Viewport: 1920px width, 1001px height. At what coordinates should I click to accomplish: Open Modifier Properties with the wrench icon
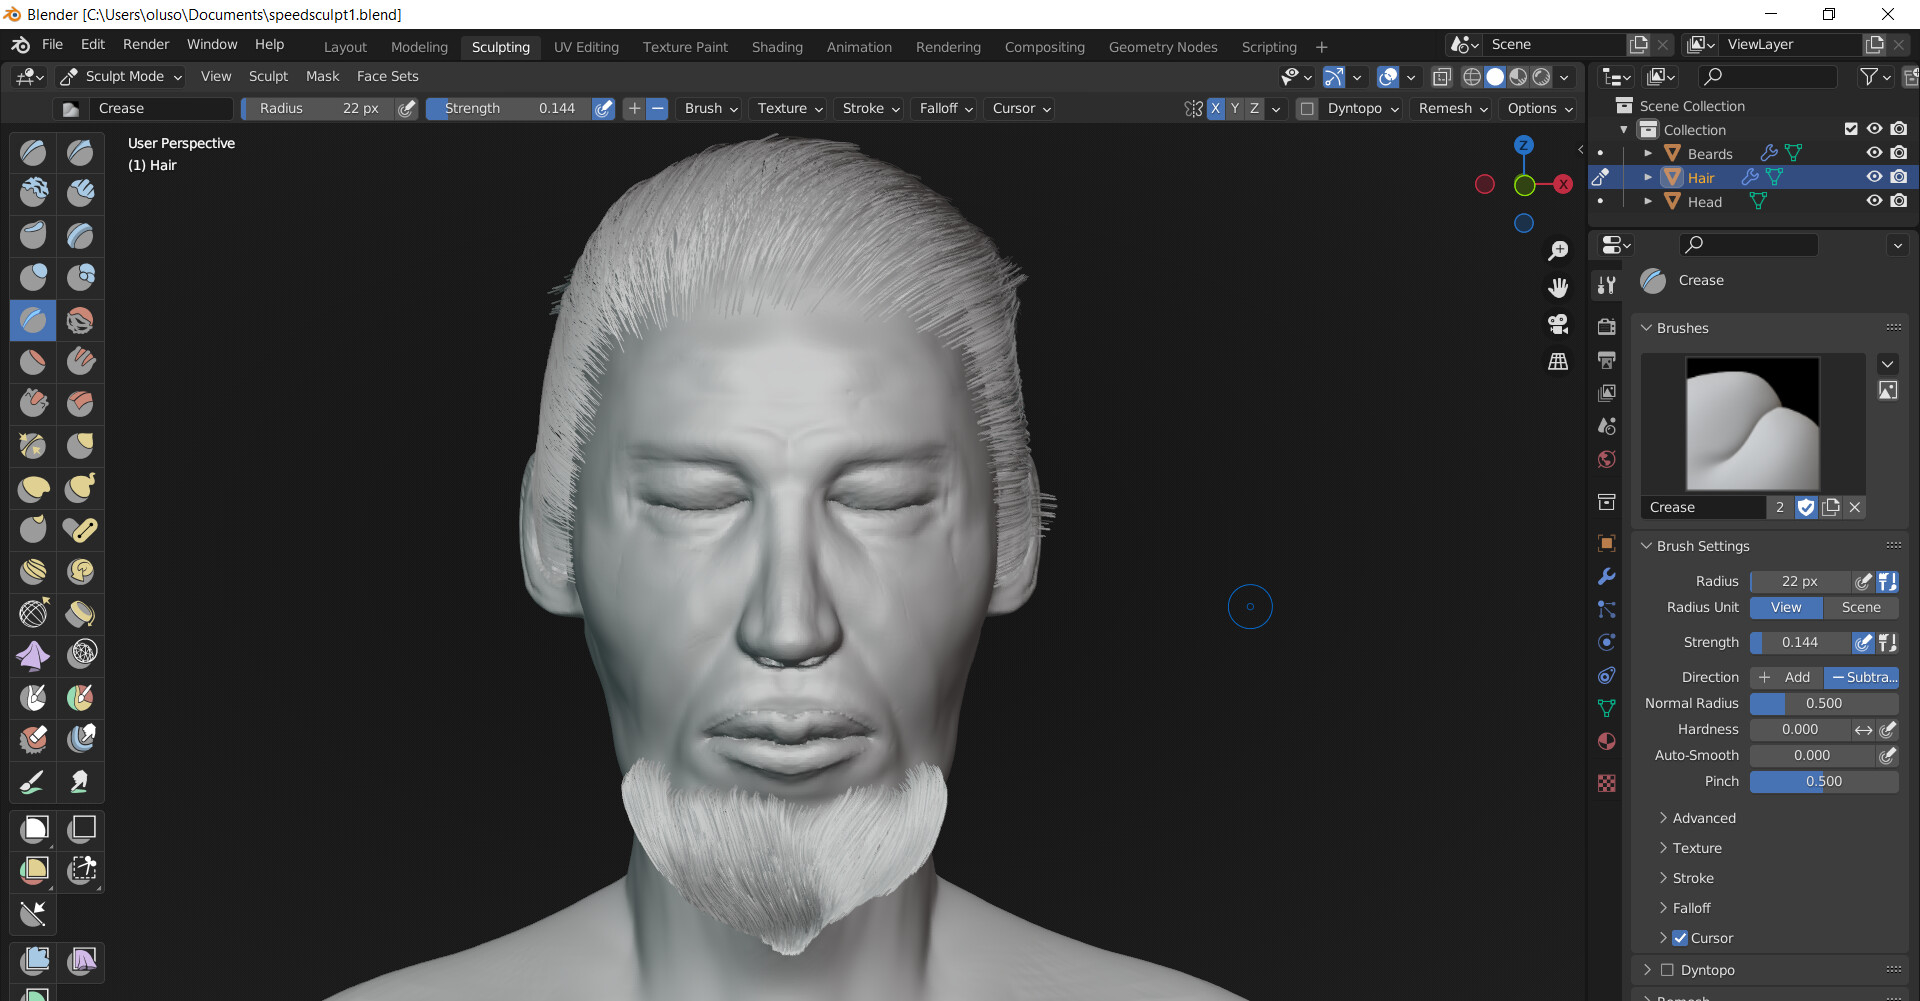tap(1606, 577)
